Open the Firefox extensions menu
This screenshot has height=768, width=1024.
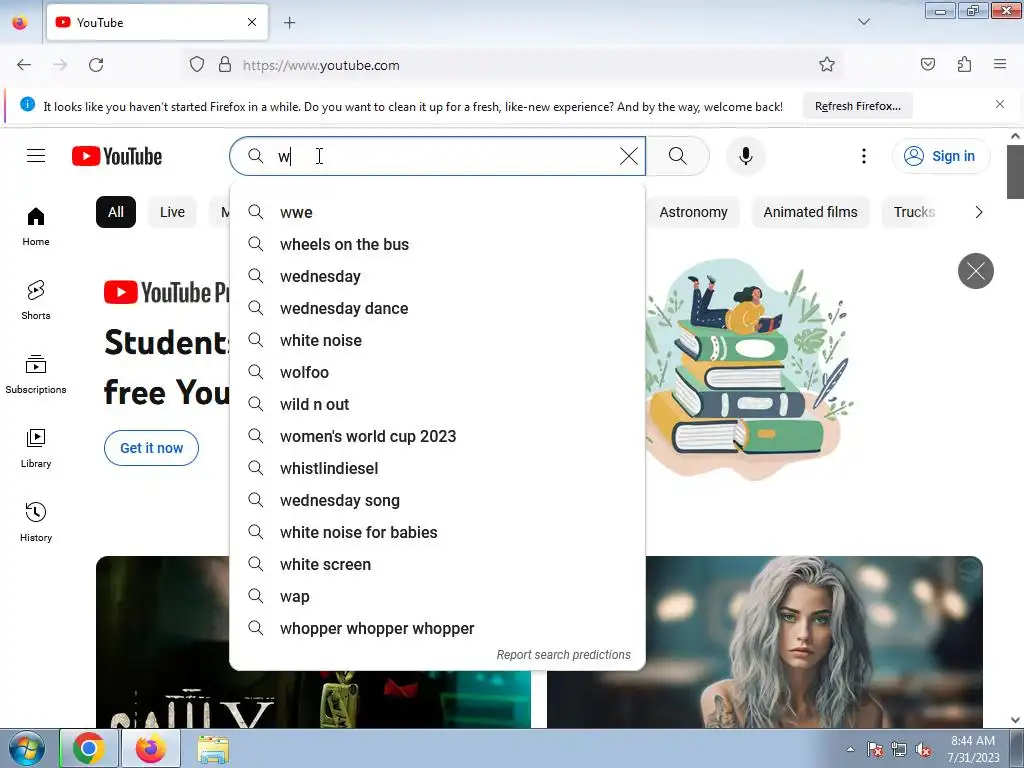(x=964, y=64)
